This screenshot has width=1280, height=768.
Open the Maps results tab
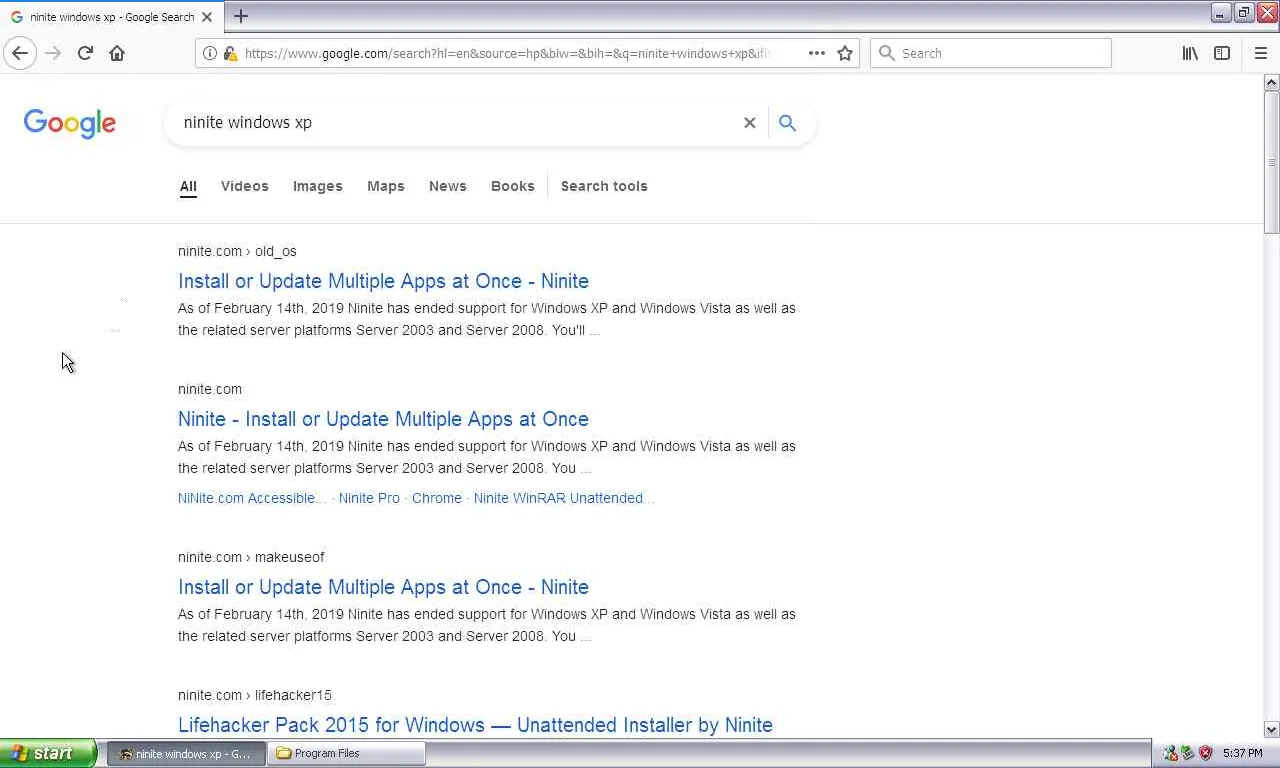[386, 186]
